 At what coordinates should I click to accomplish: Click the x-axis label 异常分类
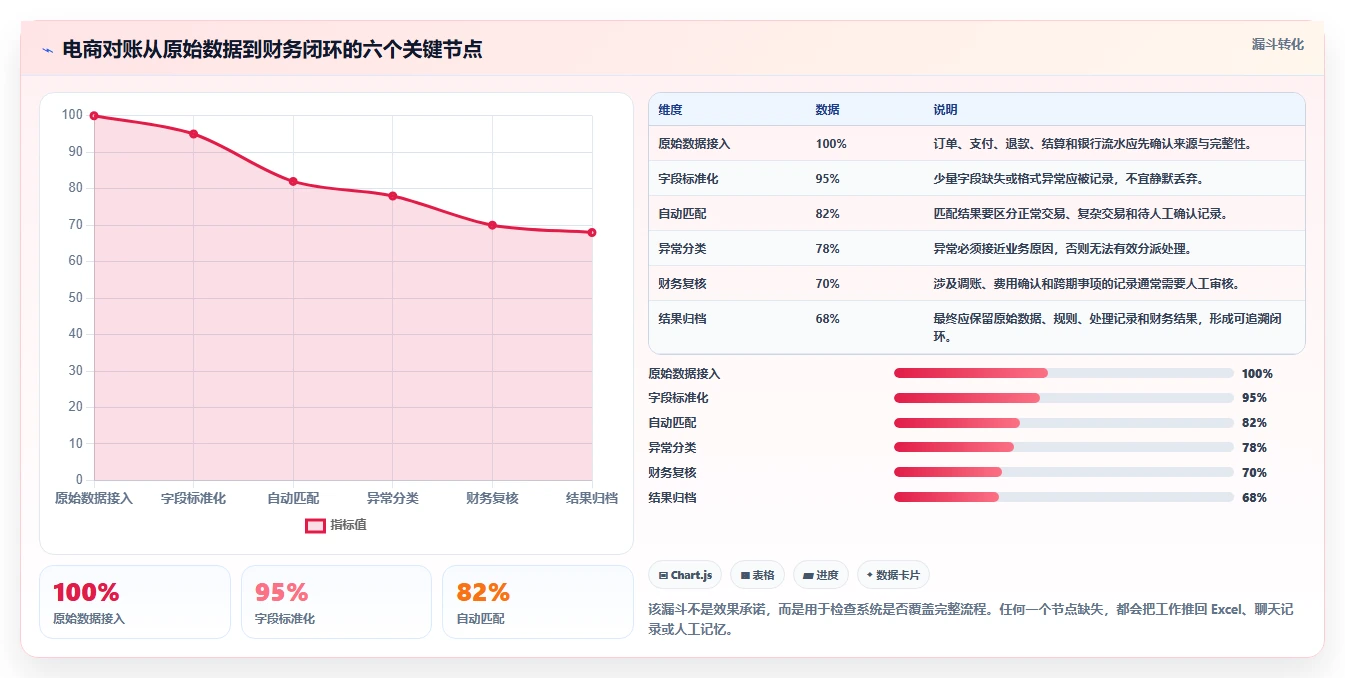[392, 498]
